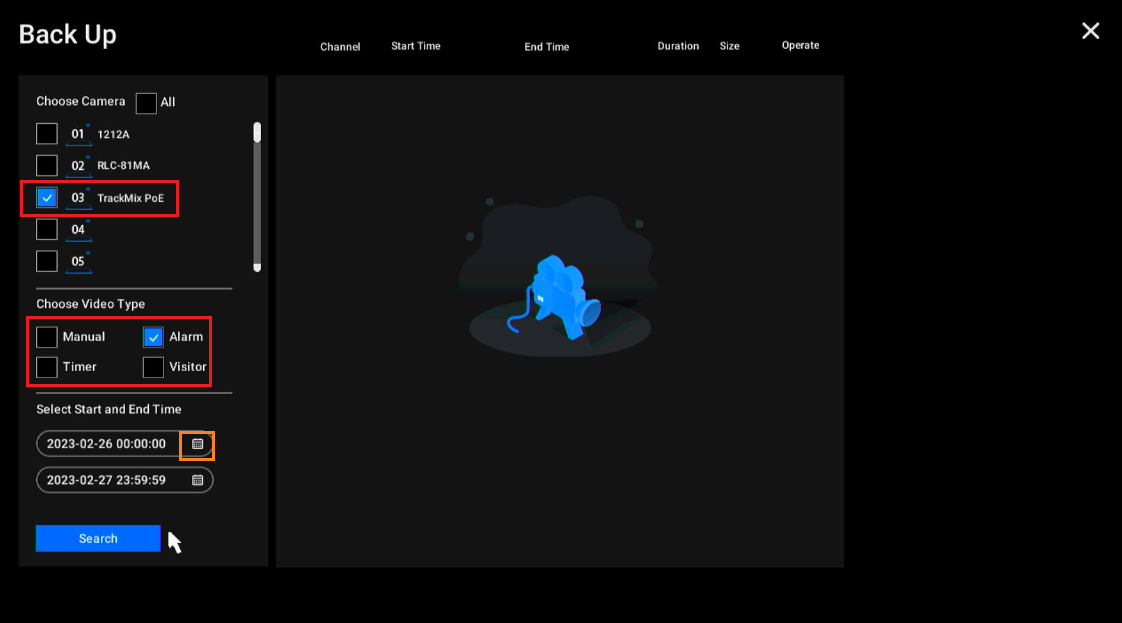
Task: Click the Search button
Action: pos(98,539)
